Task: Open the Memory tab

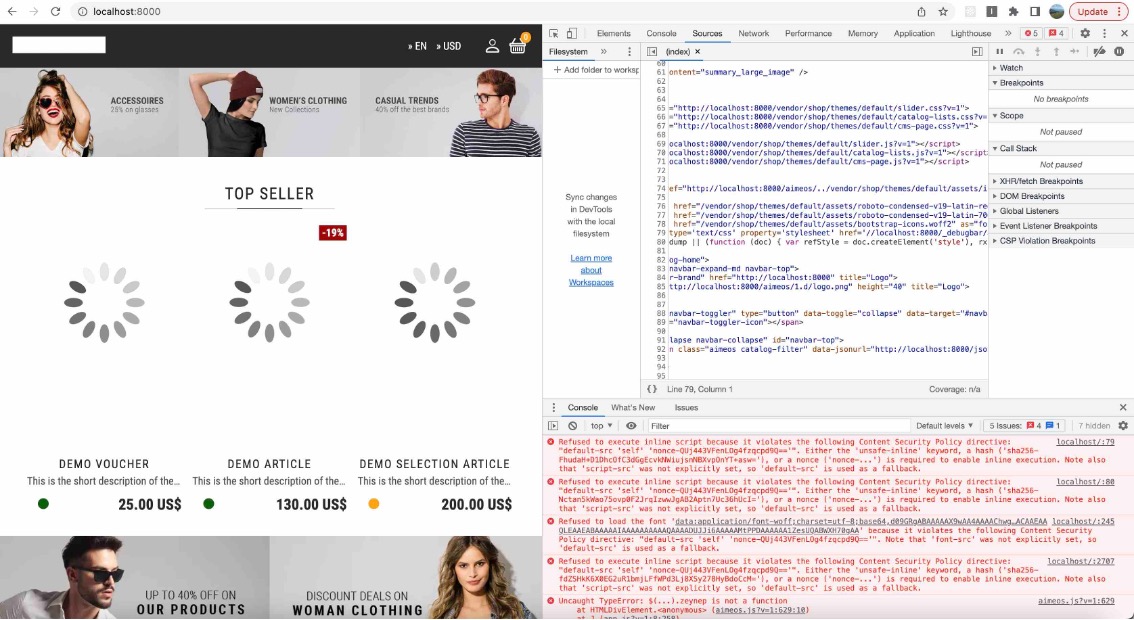Action: (863, 33)
